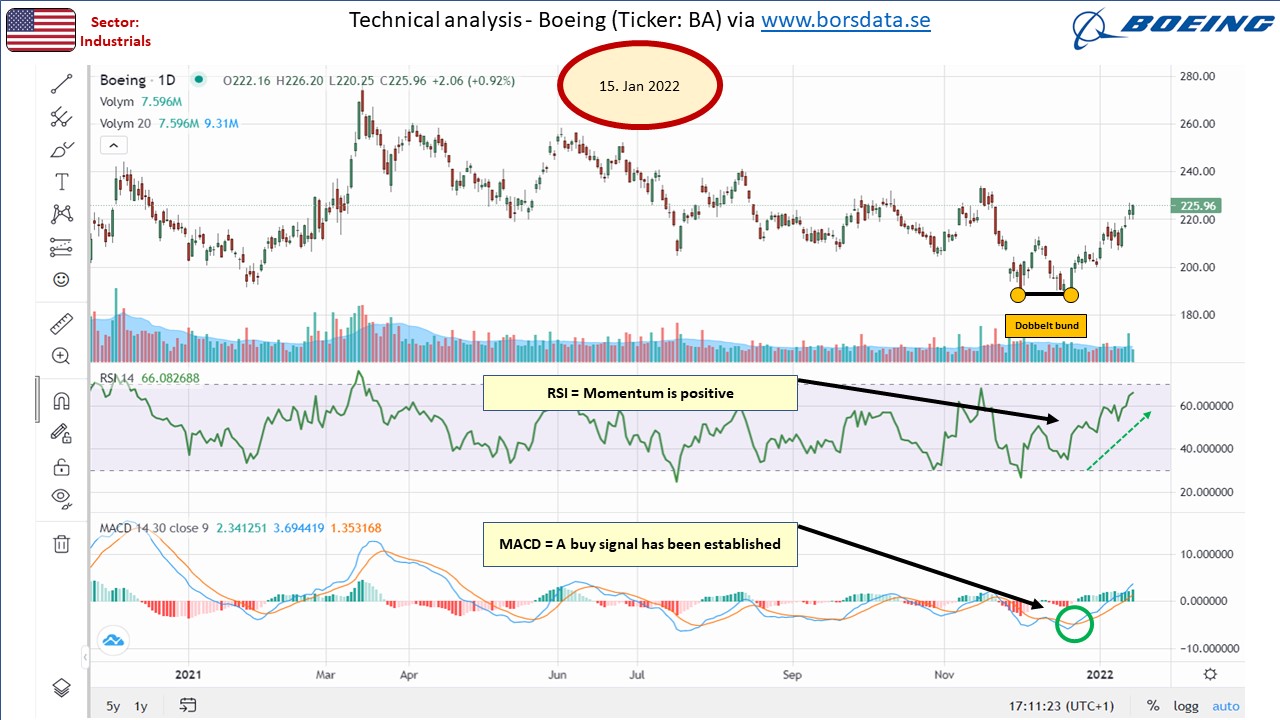Open timezone menu at 17:11:23 (UTC+1)
This screenshot has width=1280, height=720.
click(x=1061, y=706)
